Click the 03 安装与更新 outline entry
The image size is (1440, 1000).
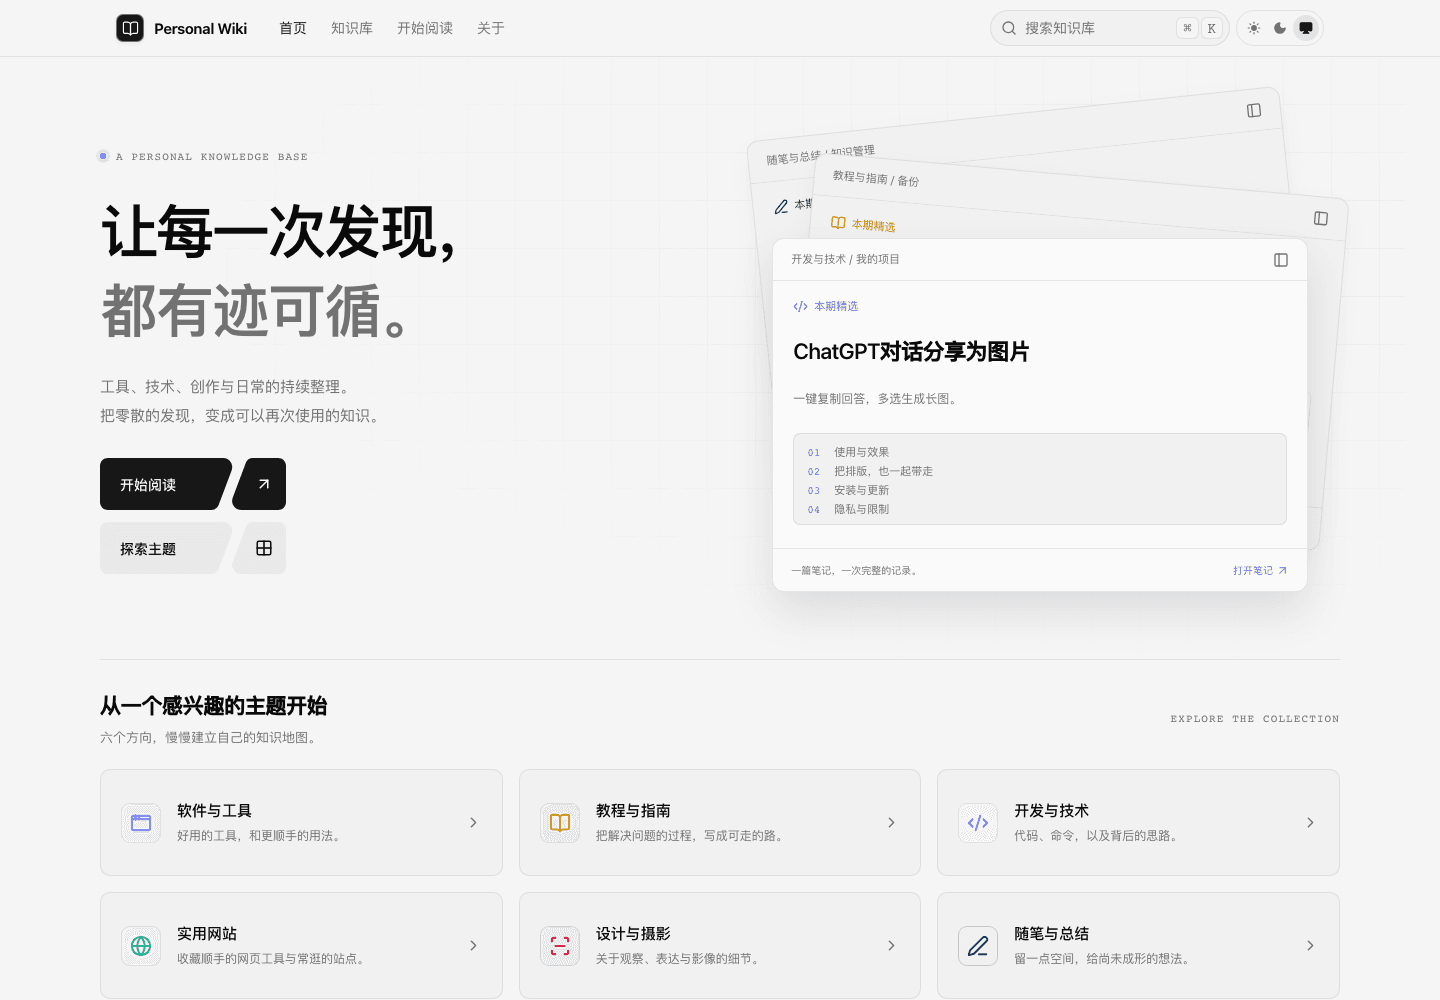[x=848, y=490]
